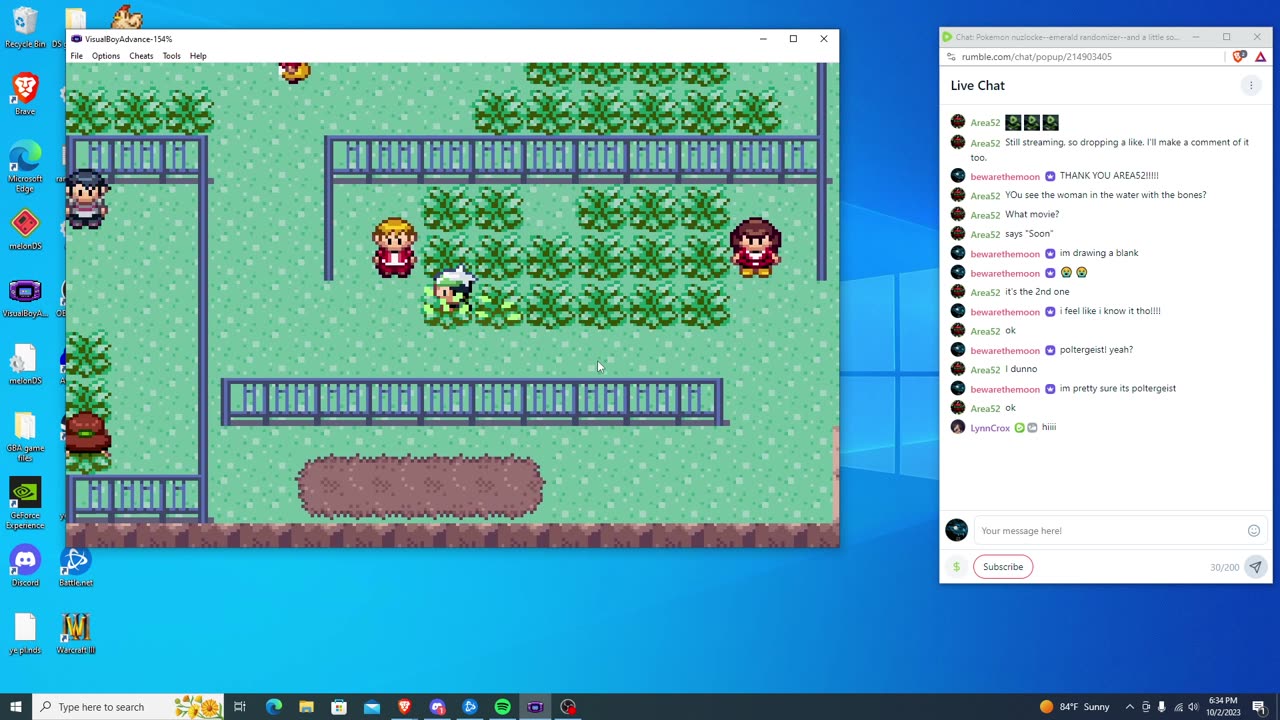Open the Cheats menu
Viewport: 1280px width, 720px height.
click(x=141, y=56)
